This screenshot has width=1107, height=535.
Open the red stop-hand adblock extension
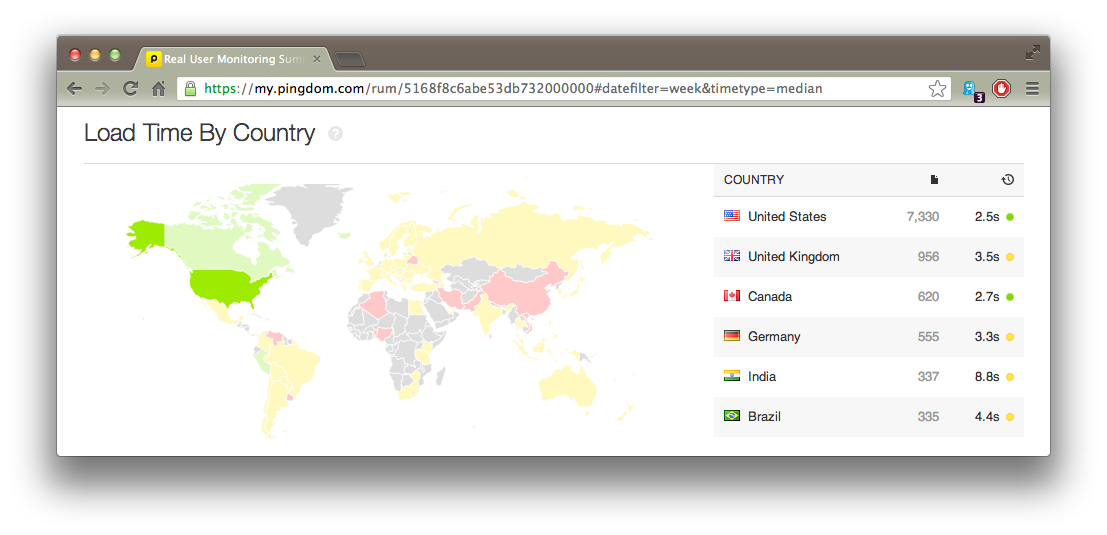tap(1002, 88)
